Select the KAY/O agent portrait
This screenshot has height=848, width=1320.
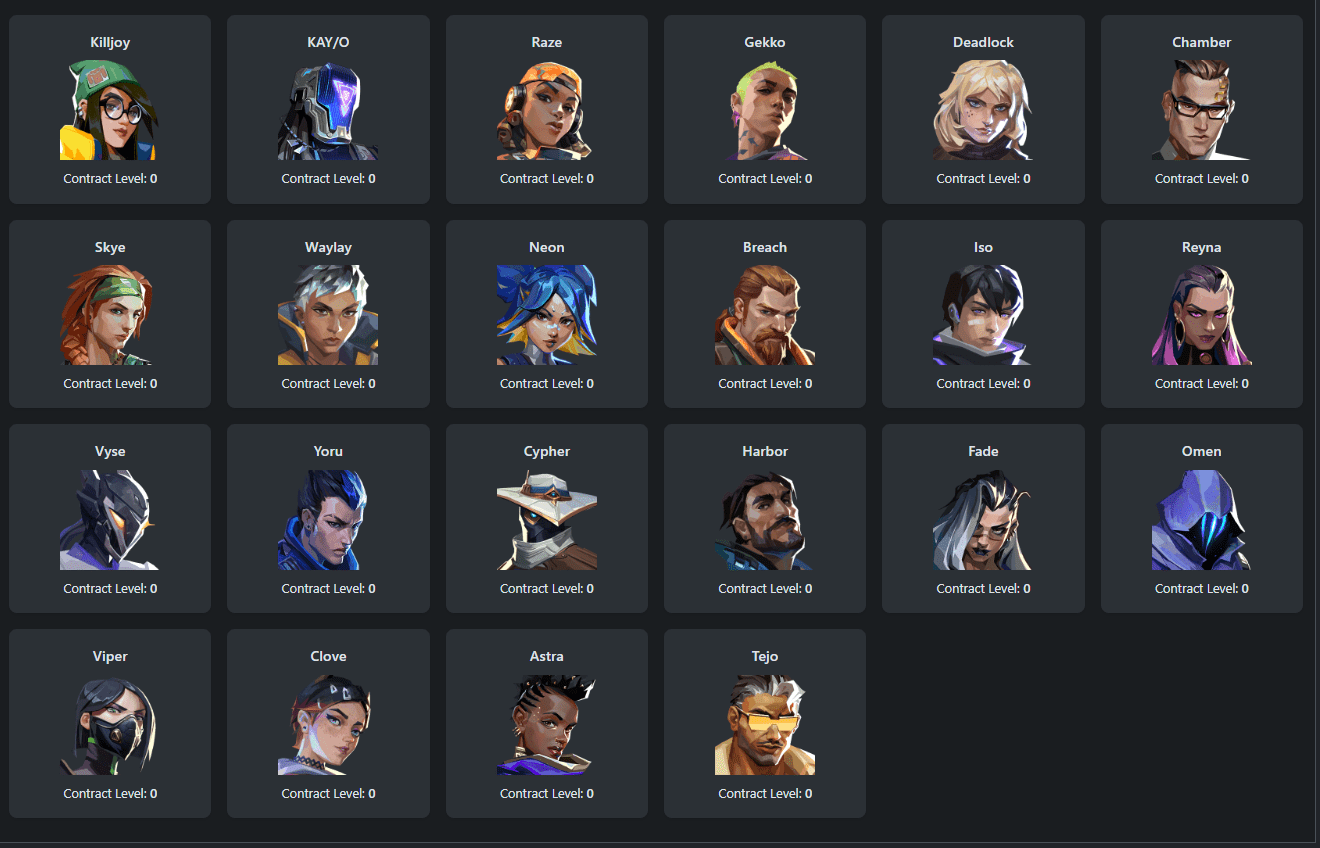(x=328, y=110)
